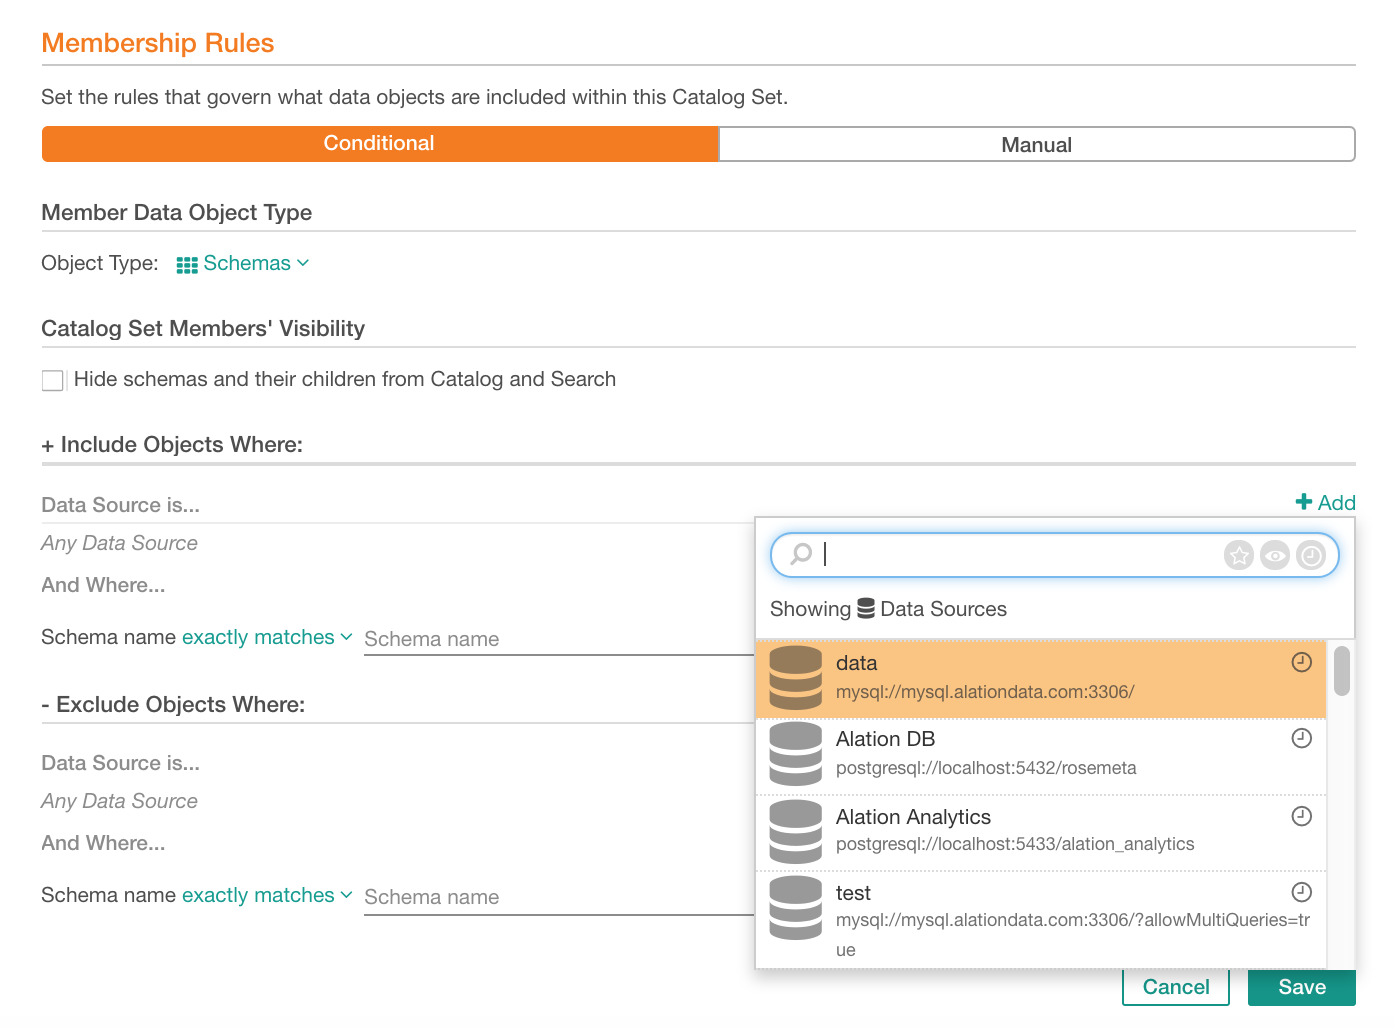Click the magnifier search icon
Image resolution: width=1394 pixels, height=1028 pixels.
tap(801, 554)
